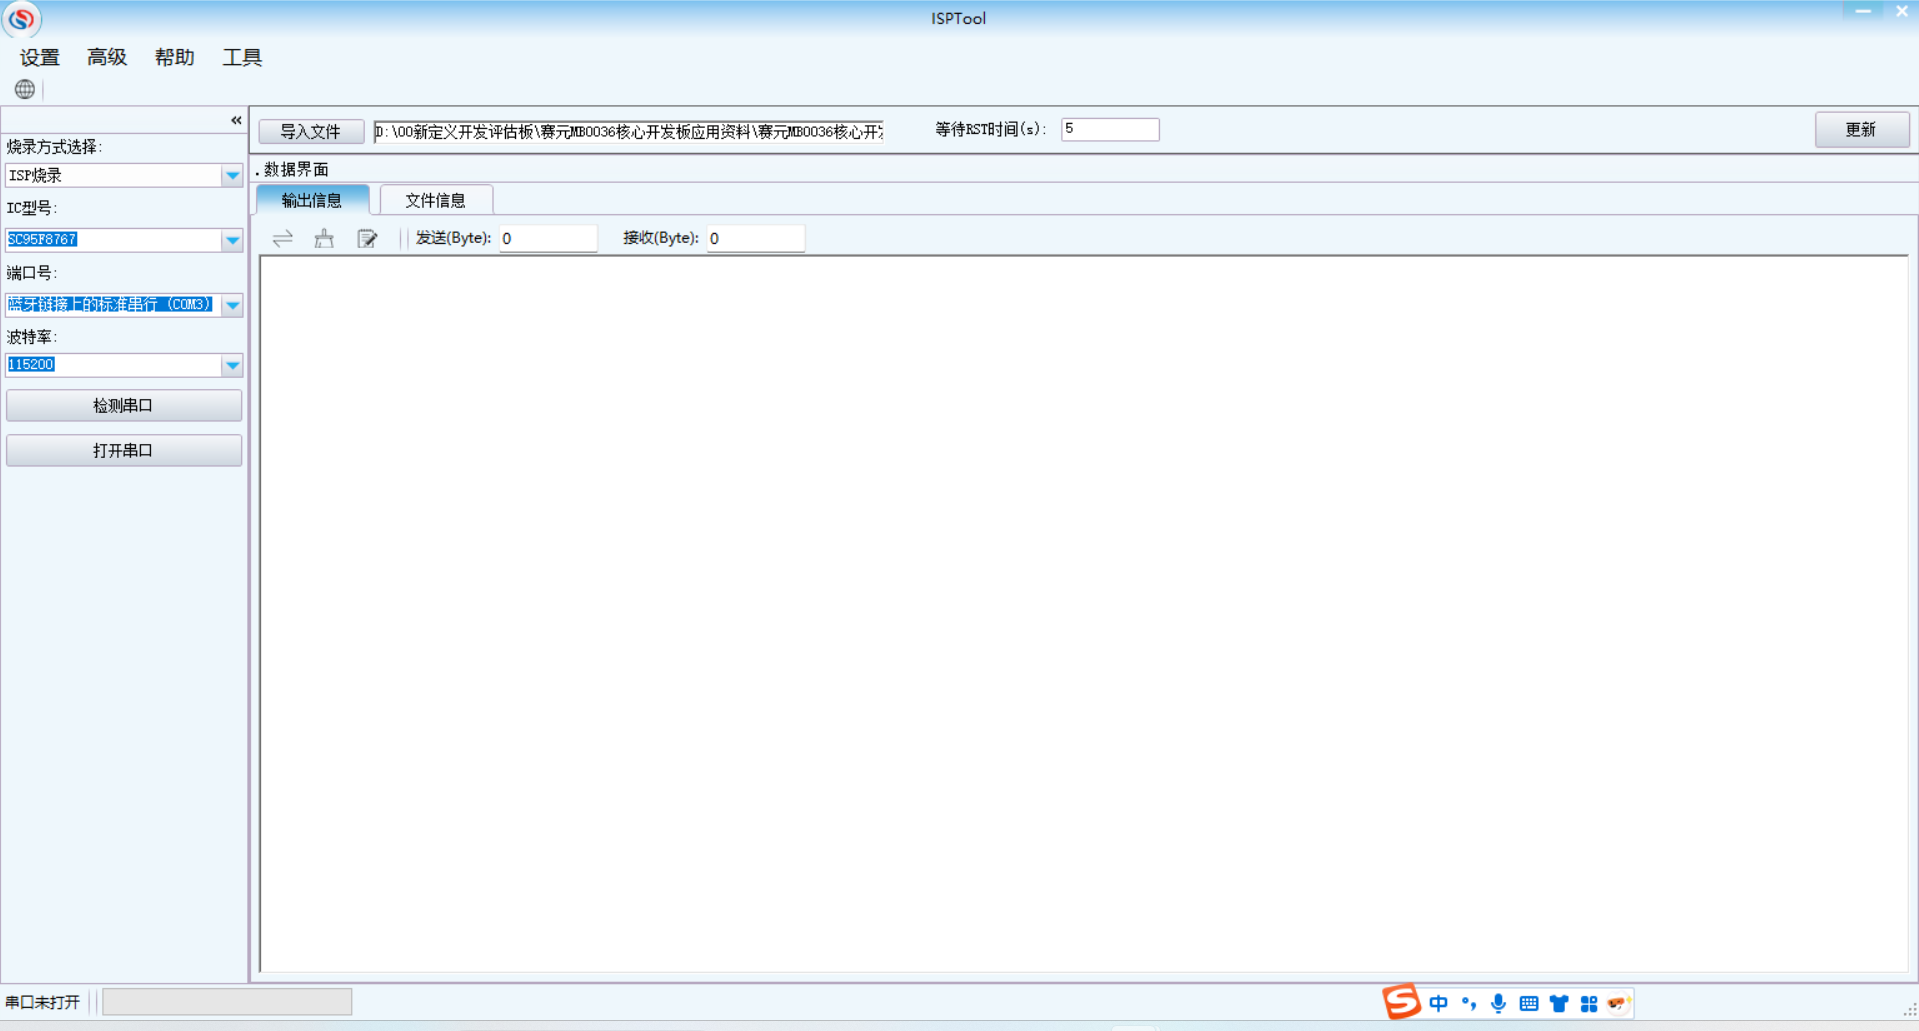
Task: Expand the 端口号 port dropdown arrow
Action: tap(232, 305)
